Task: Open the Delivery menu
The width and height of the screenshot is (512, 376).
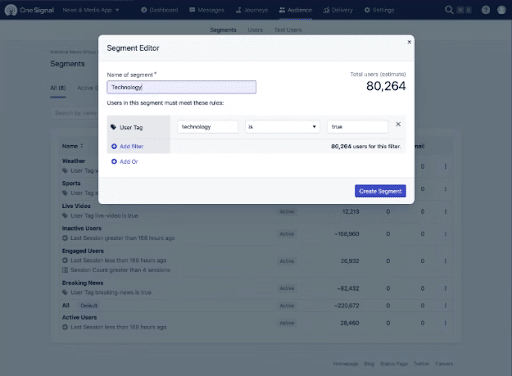Action: [x=338, y=10]
